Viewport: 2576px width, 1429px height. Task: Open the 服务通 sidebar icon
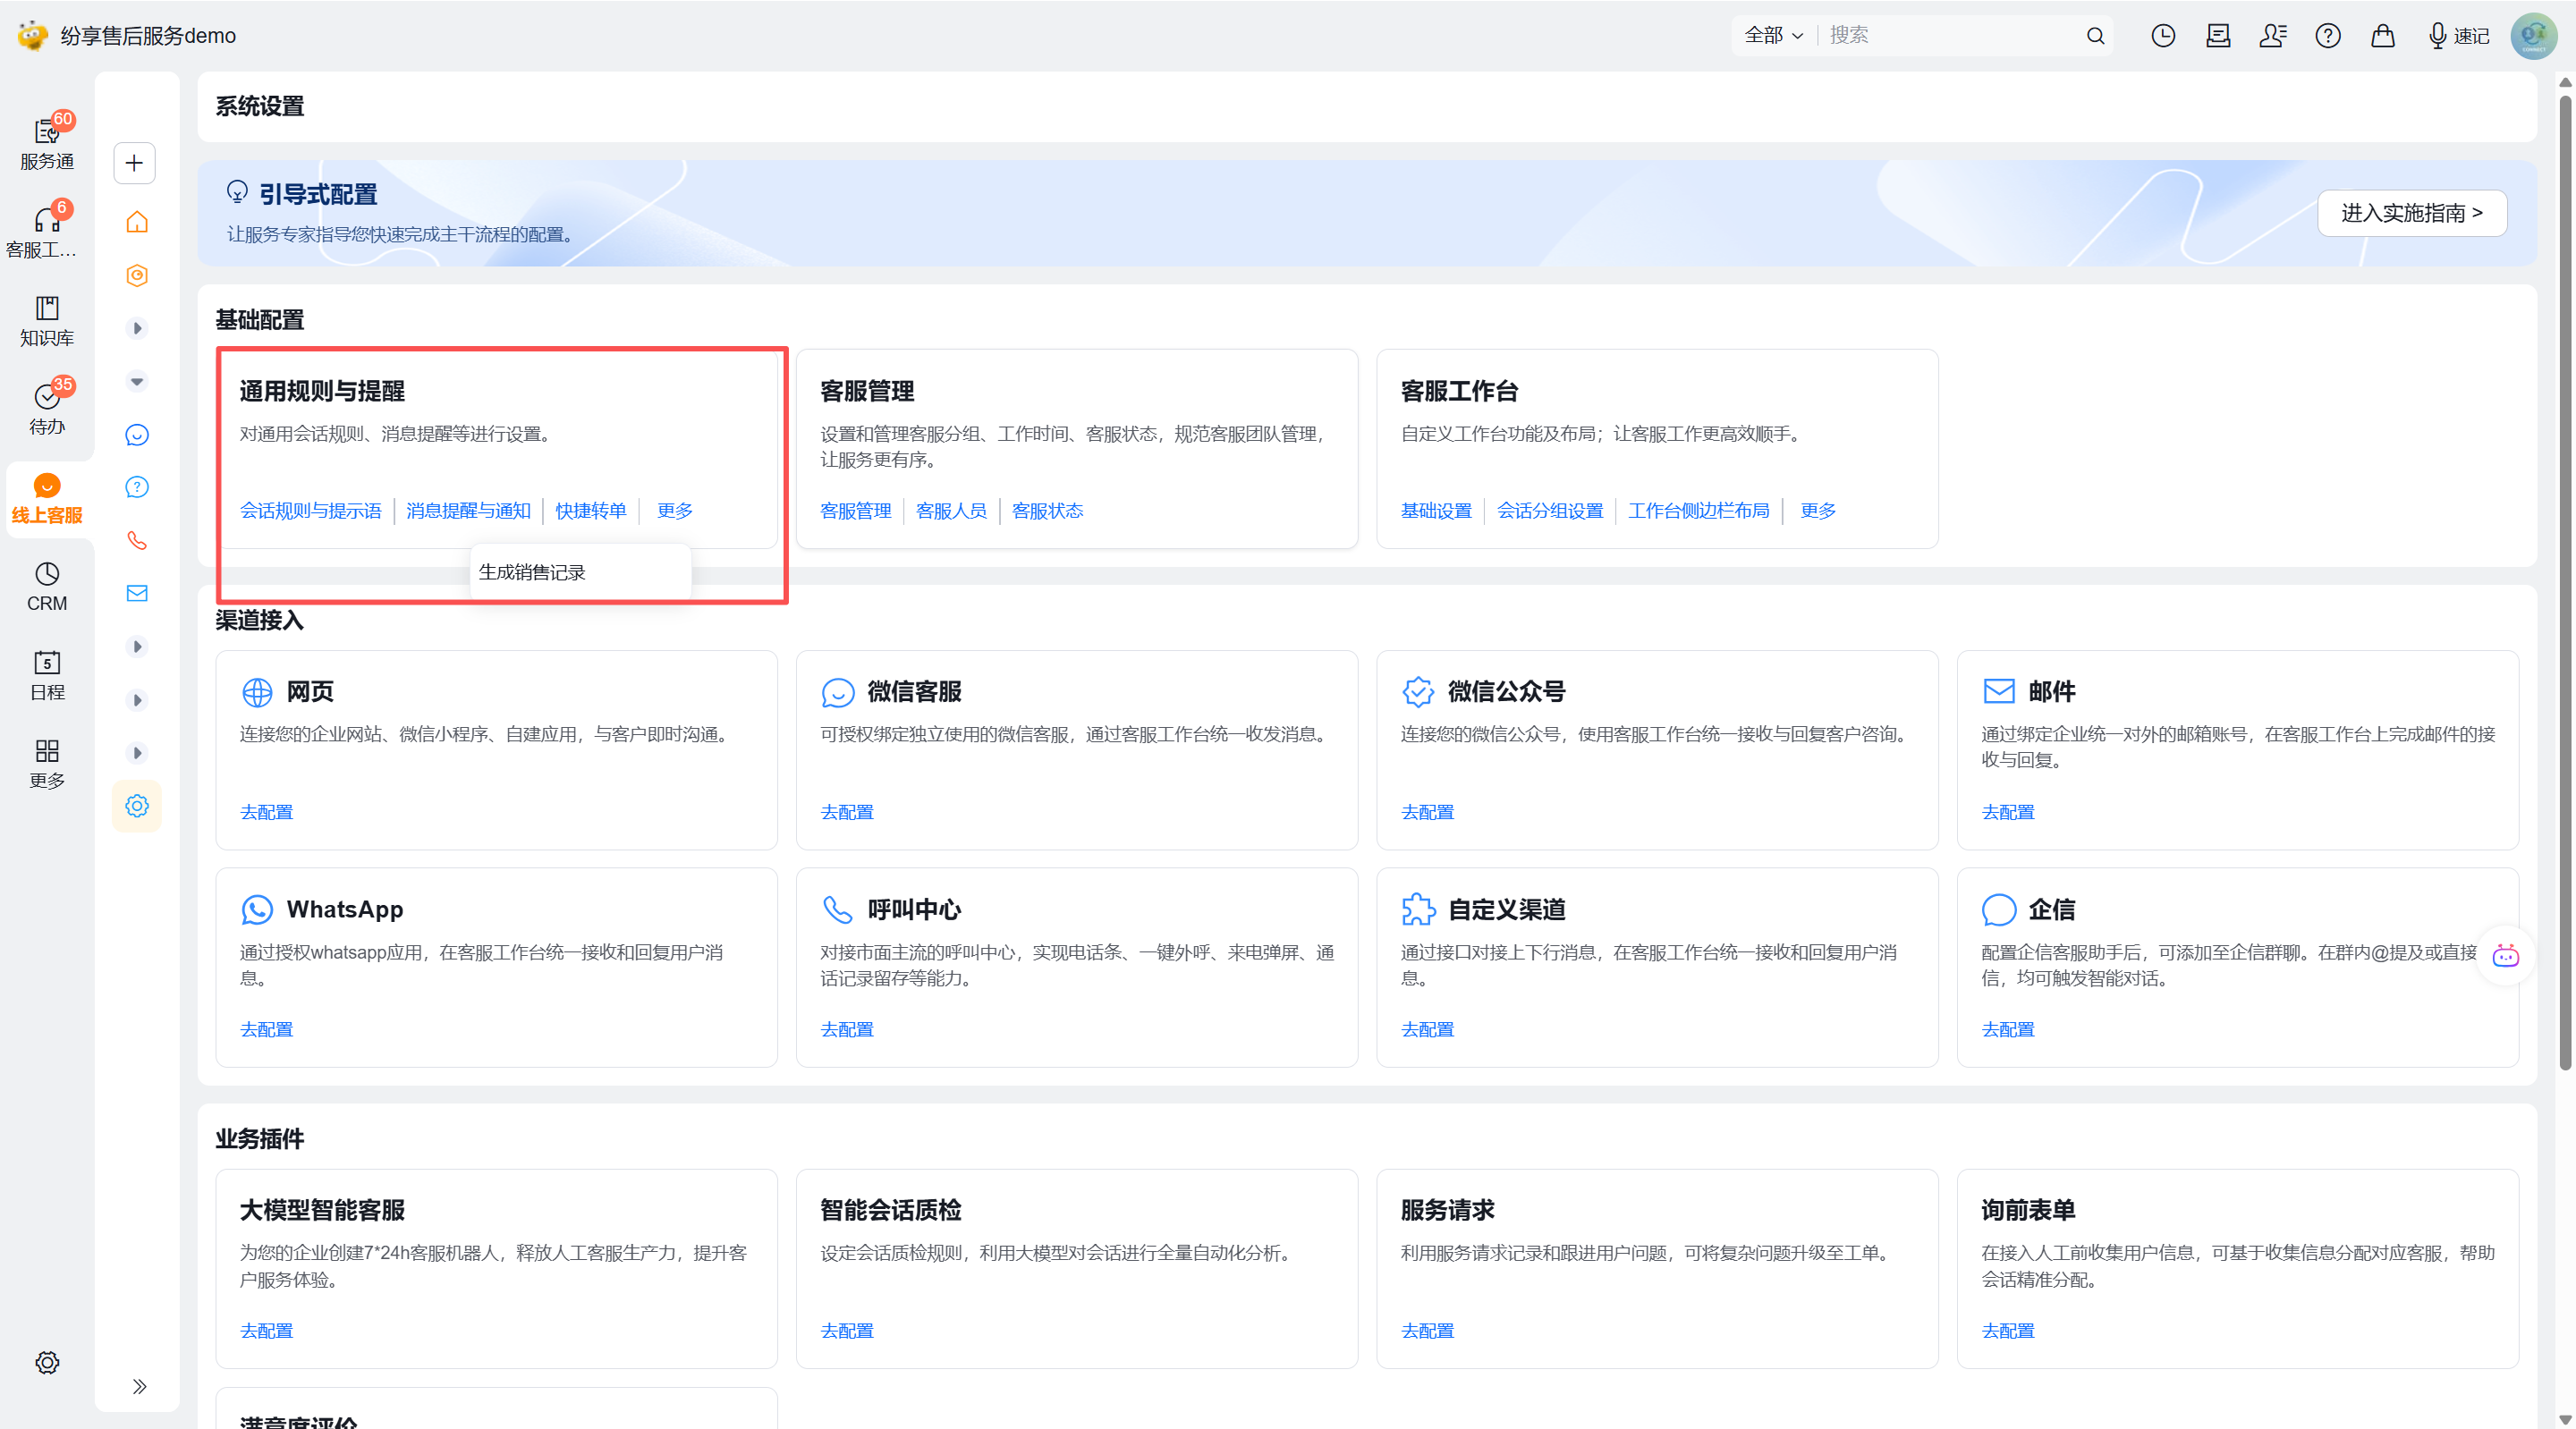(46, 142)
